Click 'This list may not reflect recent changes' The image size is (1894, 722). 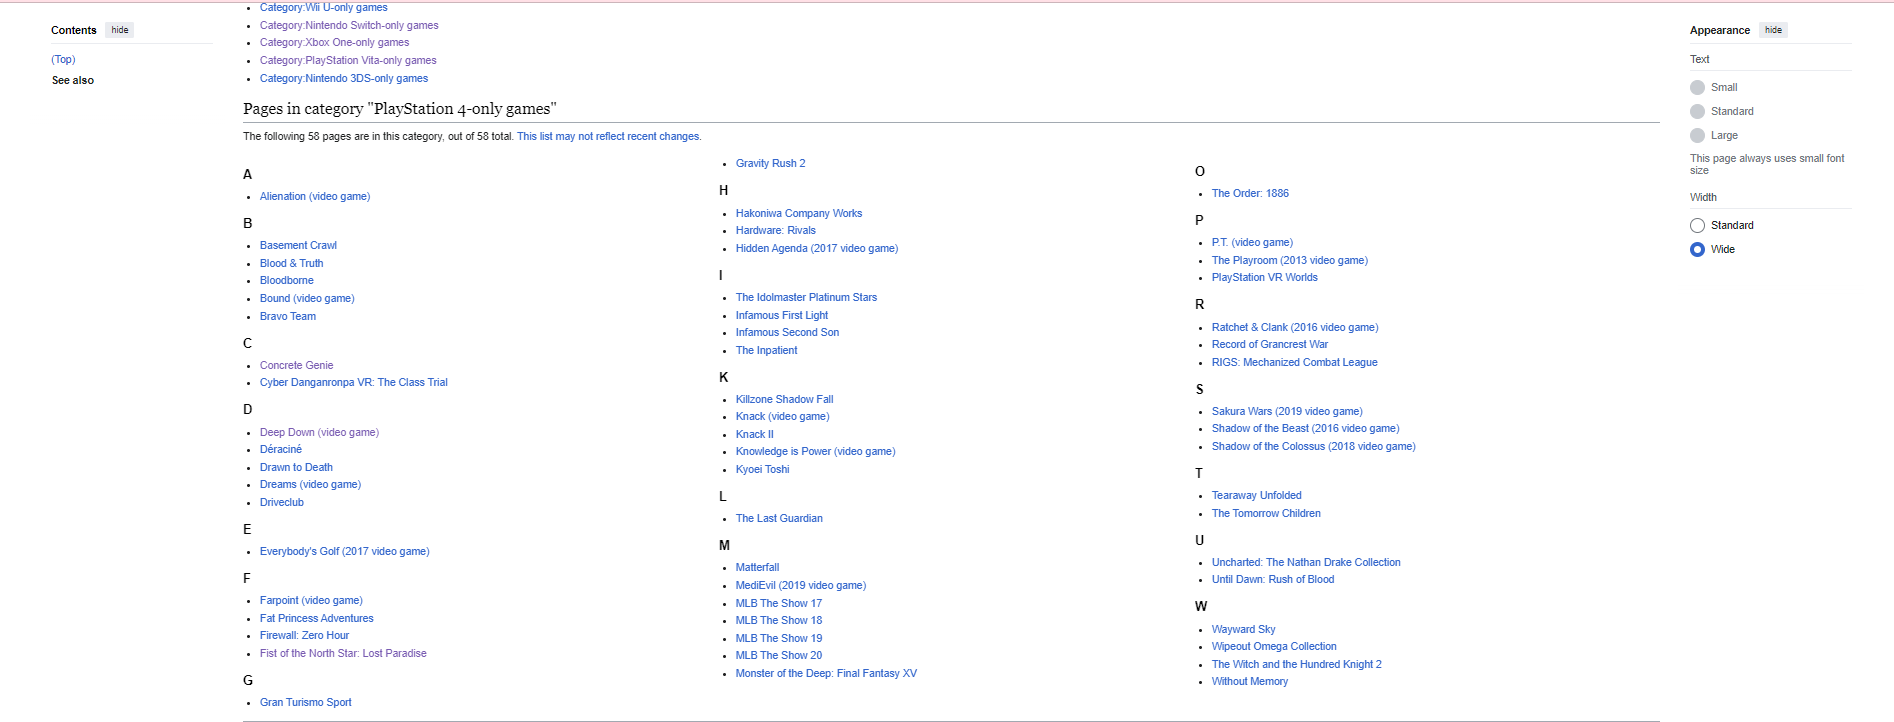609,136
